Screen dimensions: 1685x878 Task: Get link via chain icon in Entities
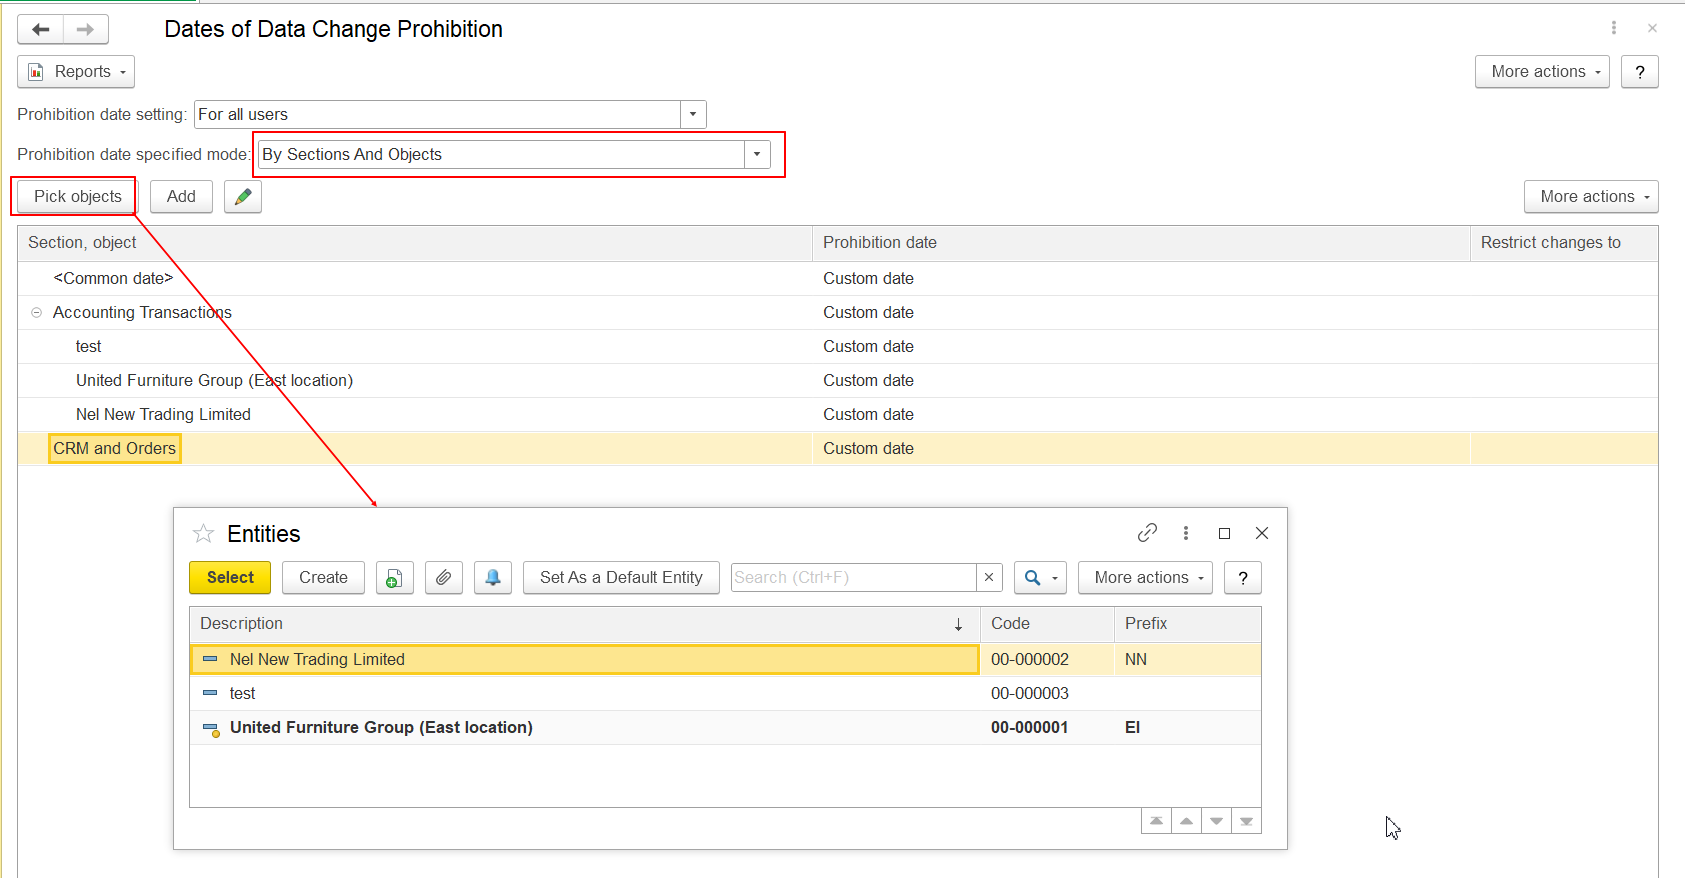(1147, 533)
